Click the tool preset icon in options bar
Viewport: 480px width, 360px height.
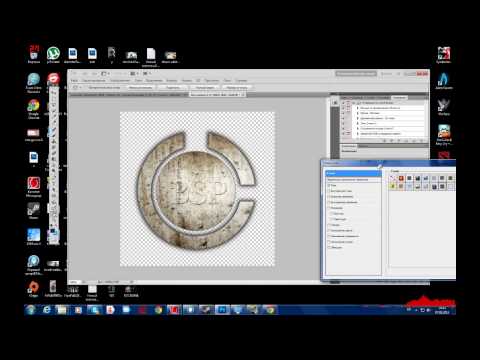75,87
